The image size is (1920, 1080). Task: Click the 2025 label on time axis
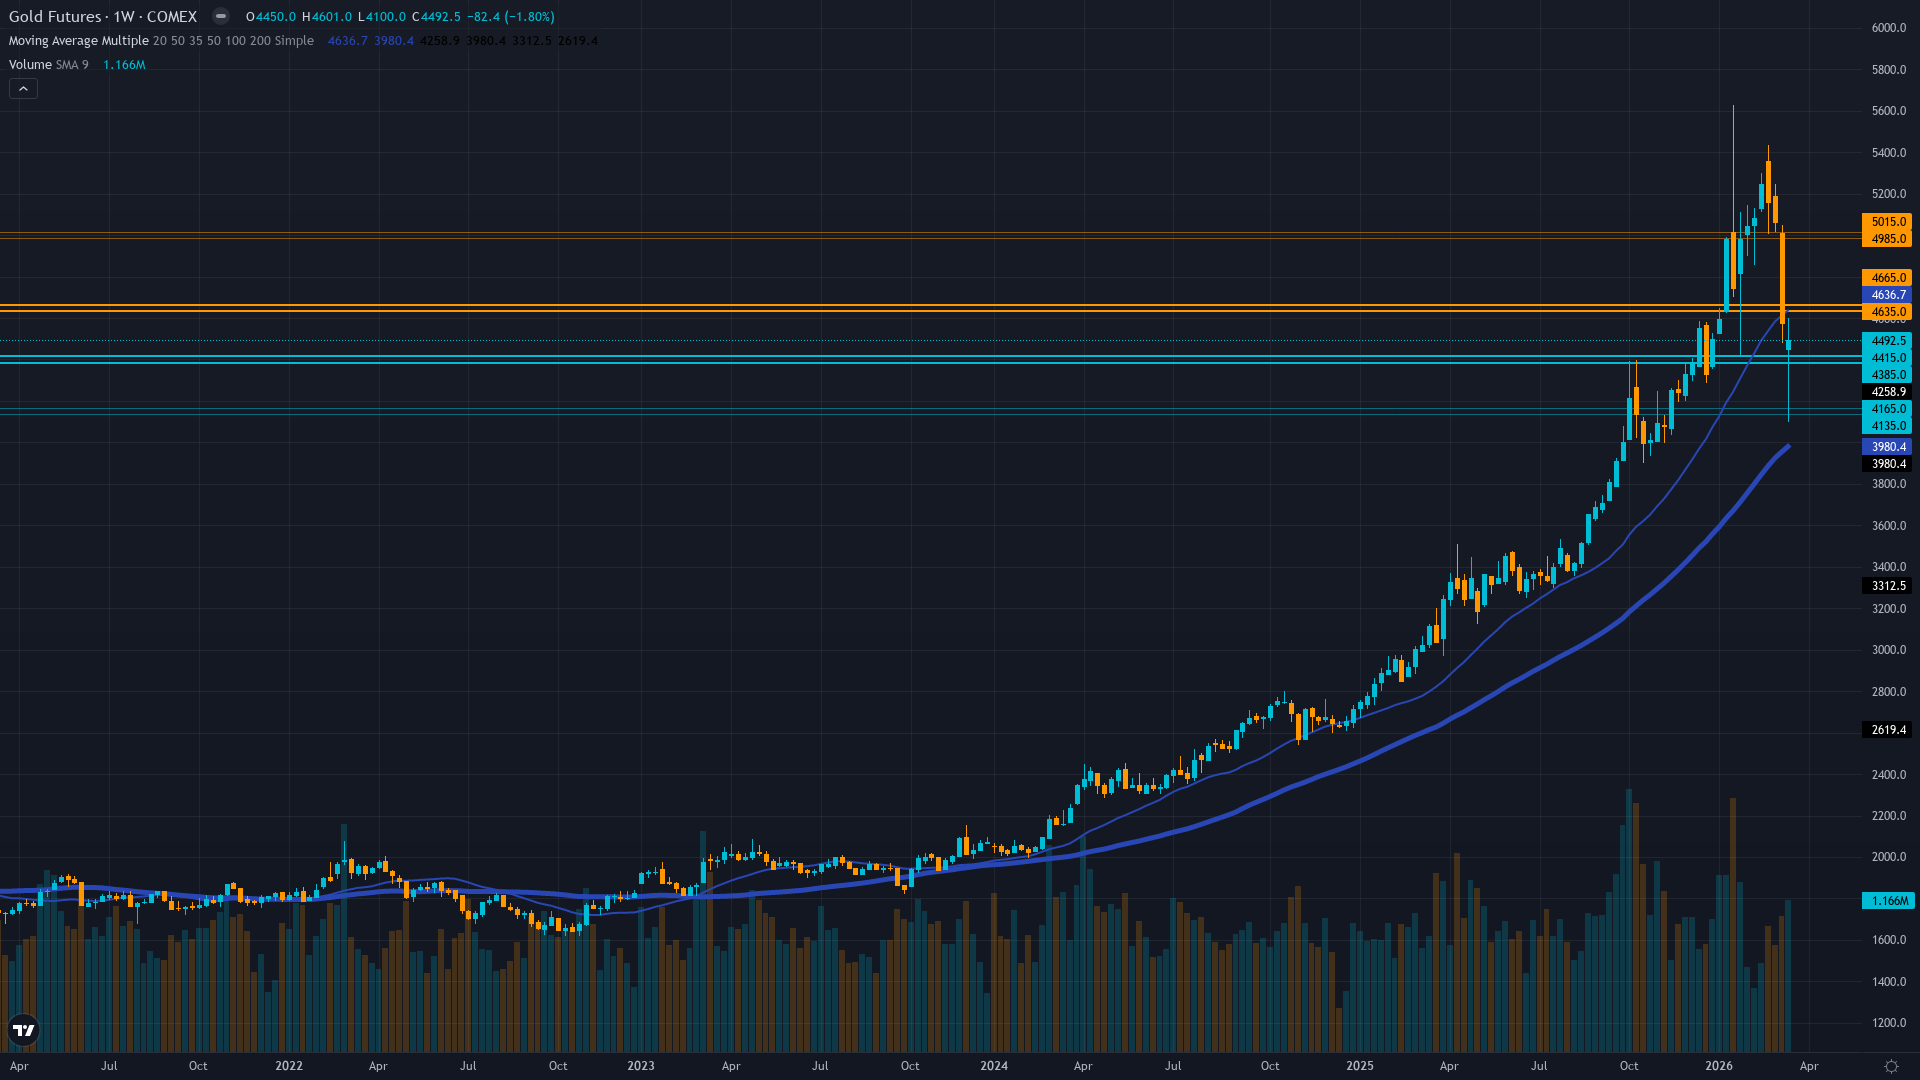coord(1360,1066)
